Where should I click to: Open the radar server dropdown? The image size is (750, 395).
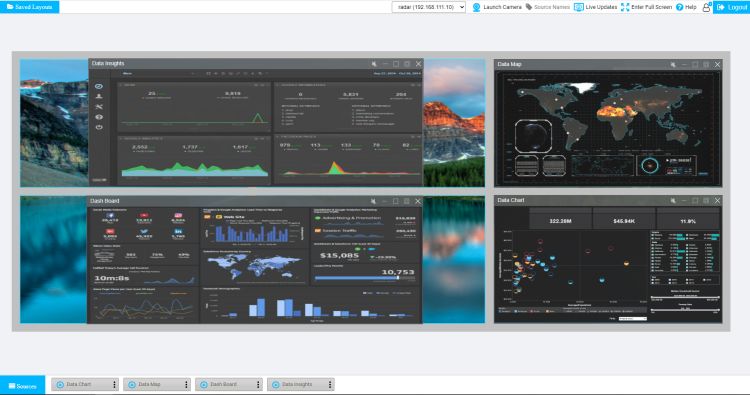click(x=429, y=7)
